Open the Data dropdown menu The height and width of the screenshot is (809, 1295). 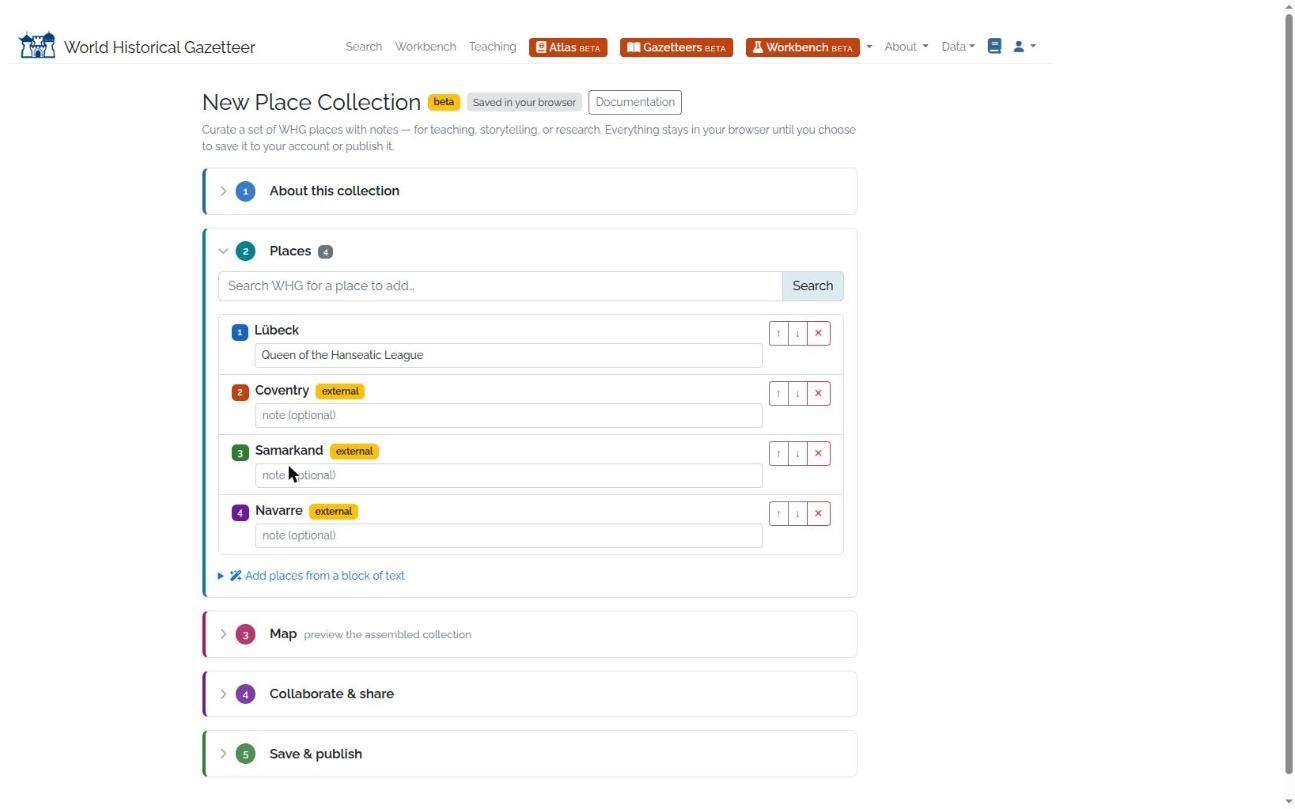coord(957,47)
